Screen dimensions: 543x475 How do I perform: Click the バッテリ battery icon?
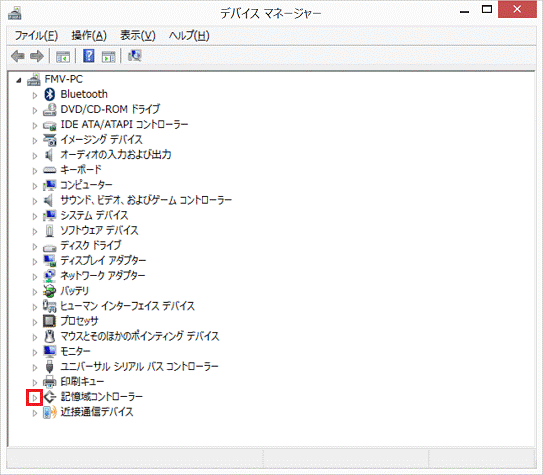[x=50, y=291]
